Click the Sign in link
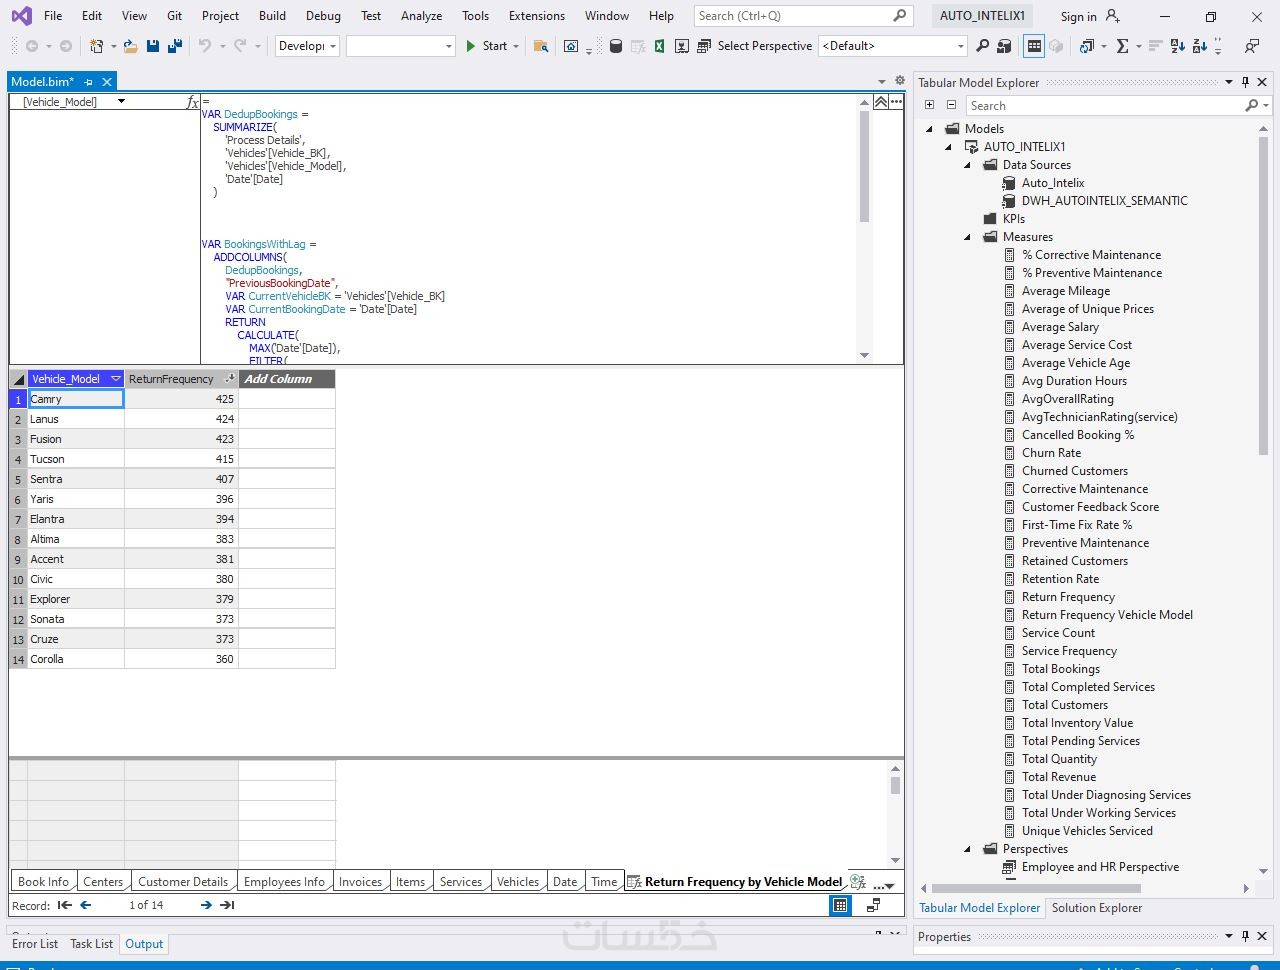The width and height of the screenshot is (1280, 970). click(x=1078, y=16)
